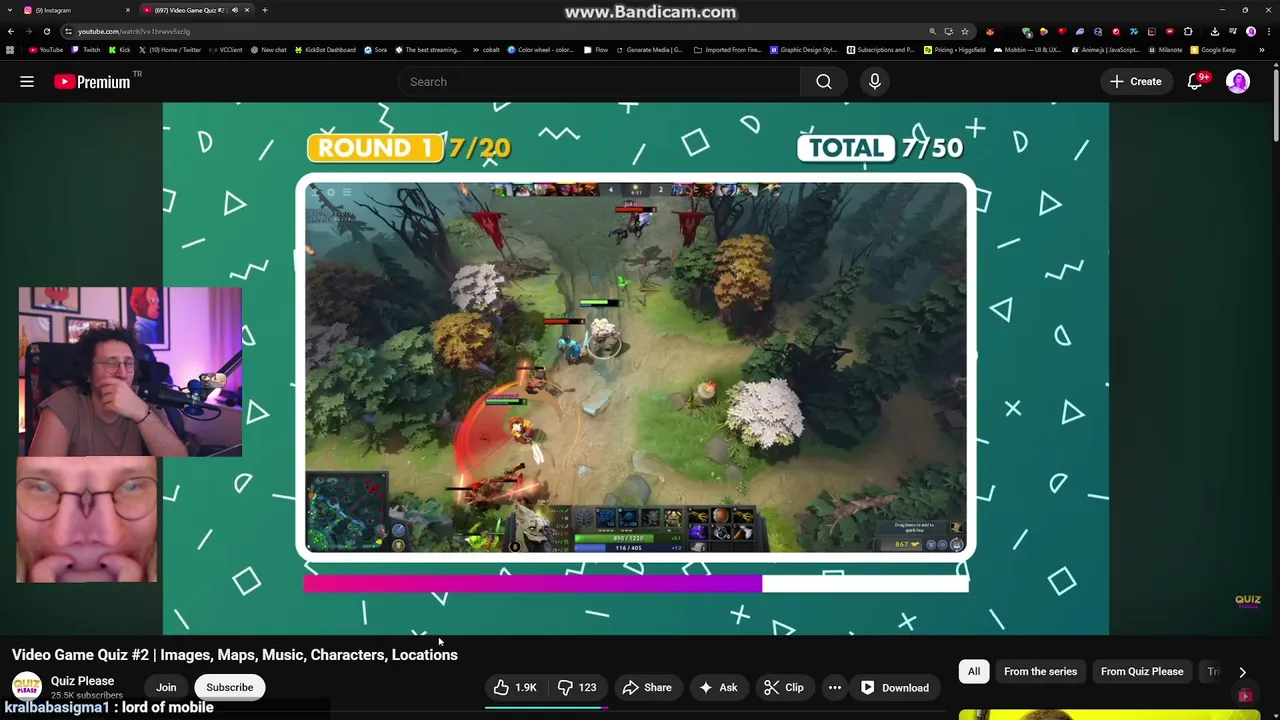Viewport: 1280px width, 720px height.
Task: Create a Clip of the video
Action: tap(784, 687)
